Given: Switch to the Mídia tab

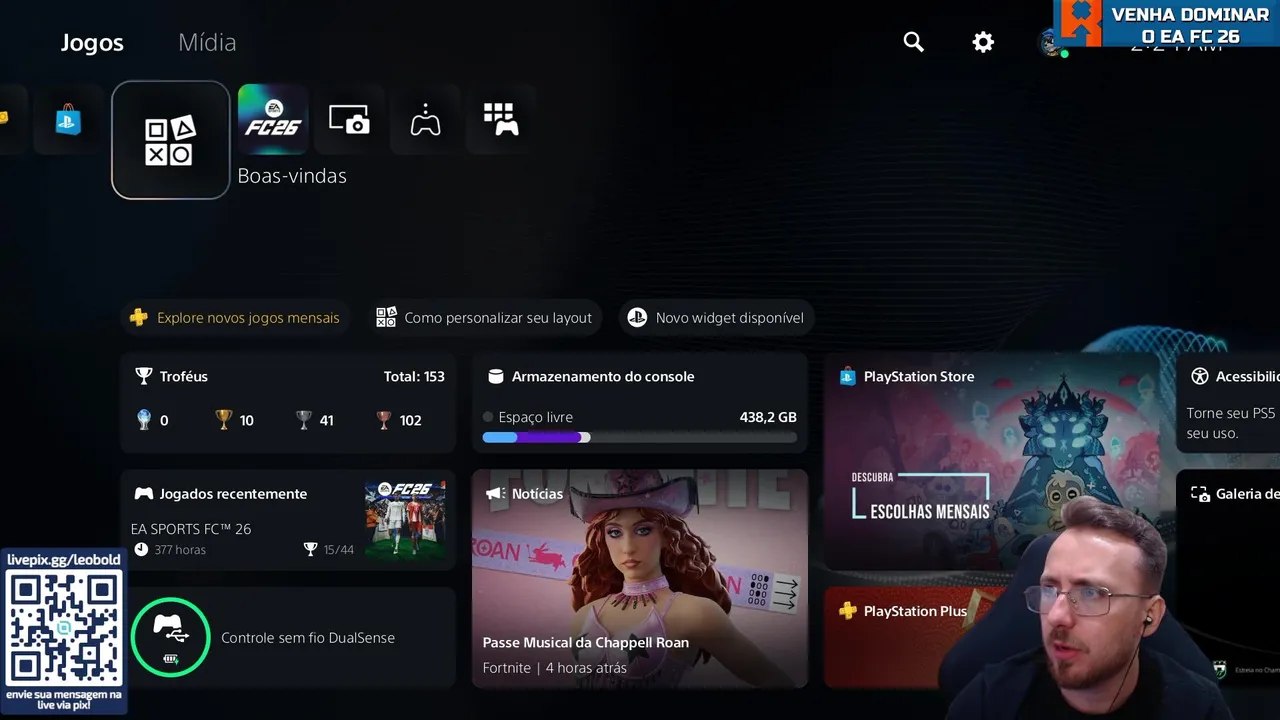Looking at the screenshot, I should pyautogui.click(x=207, y=43).
